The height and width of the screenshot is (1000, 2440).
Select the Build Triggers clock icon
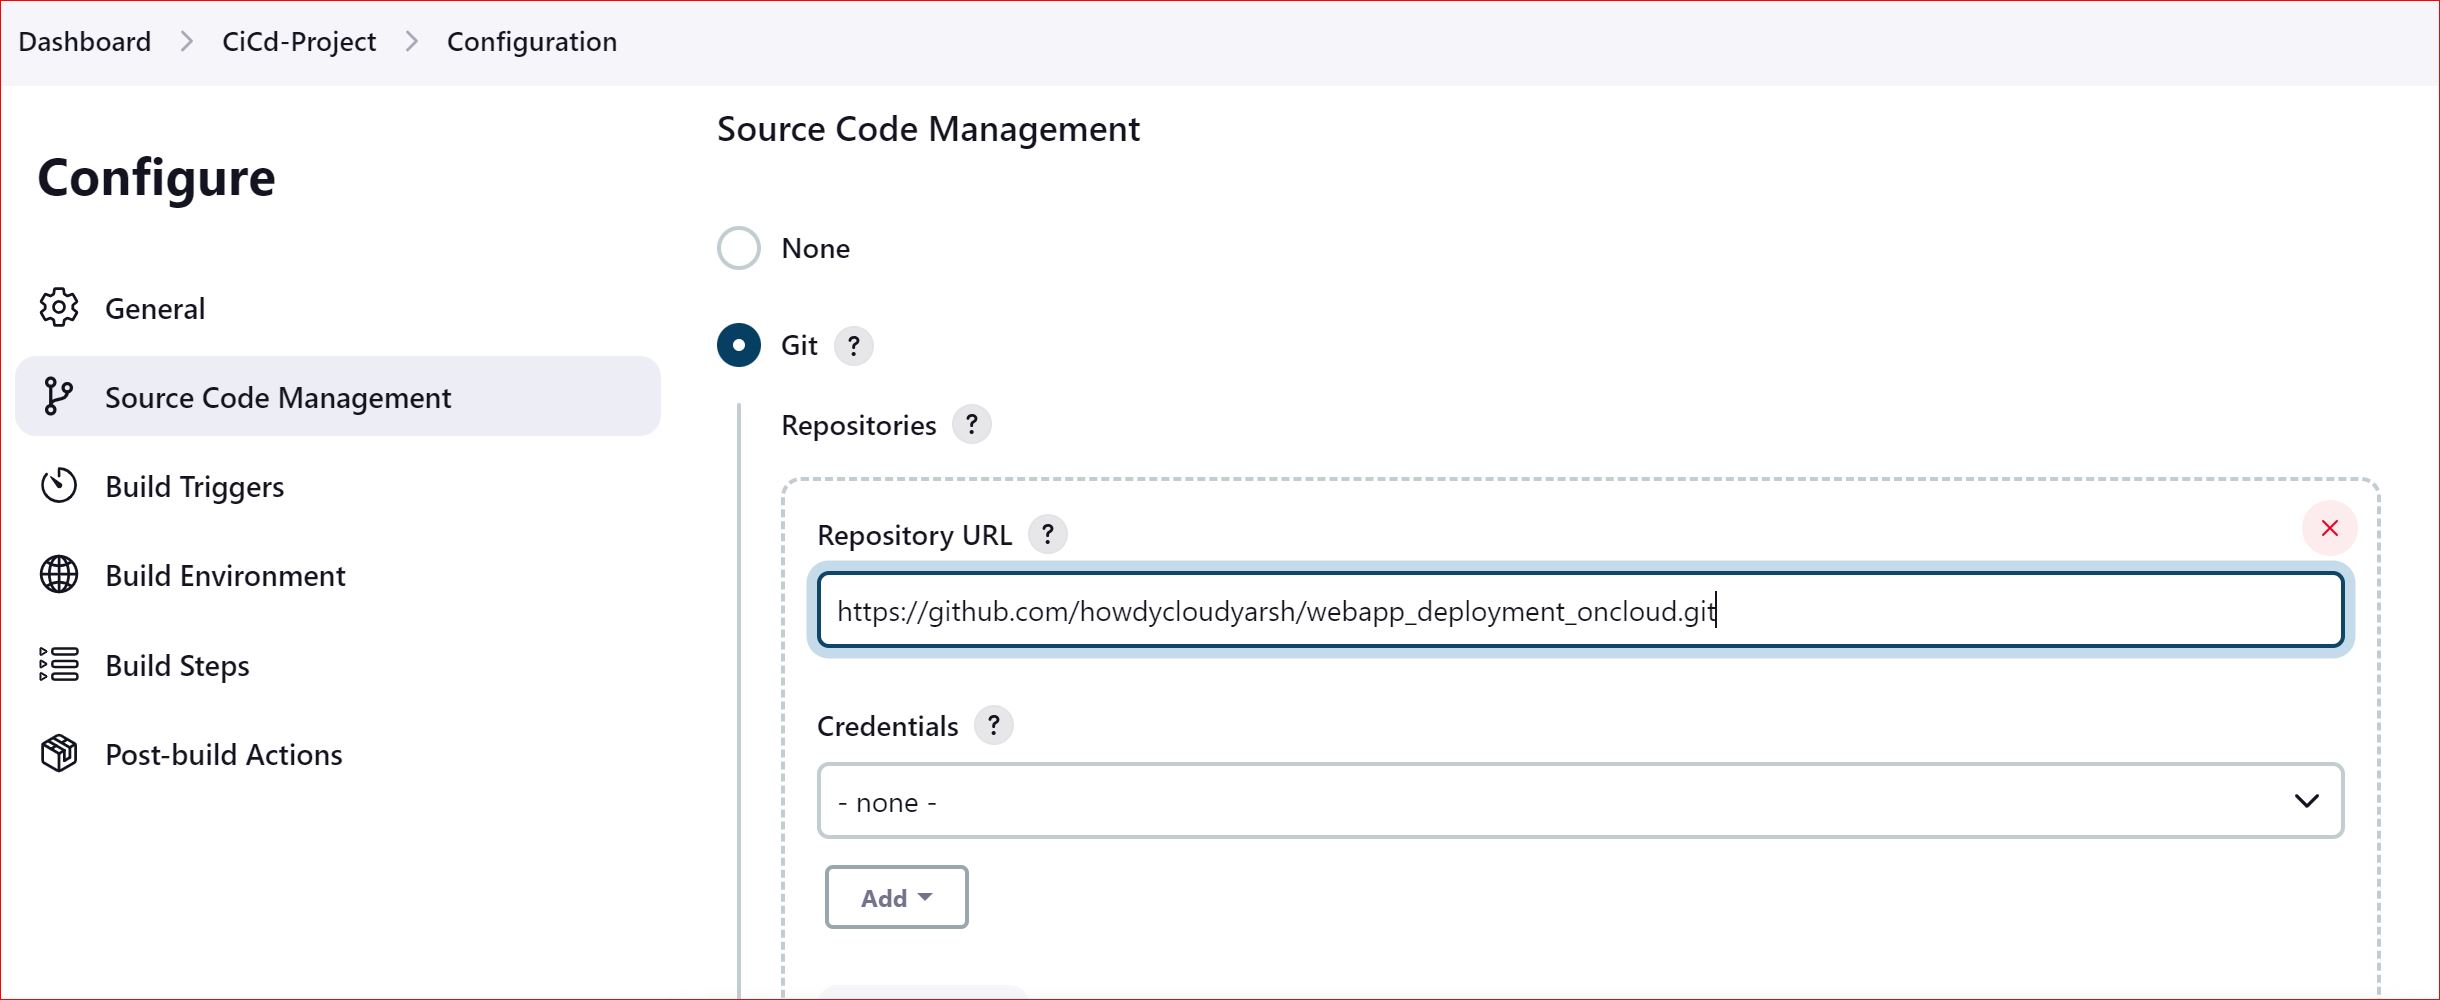[x=58, y=486]
